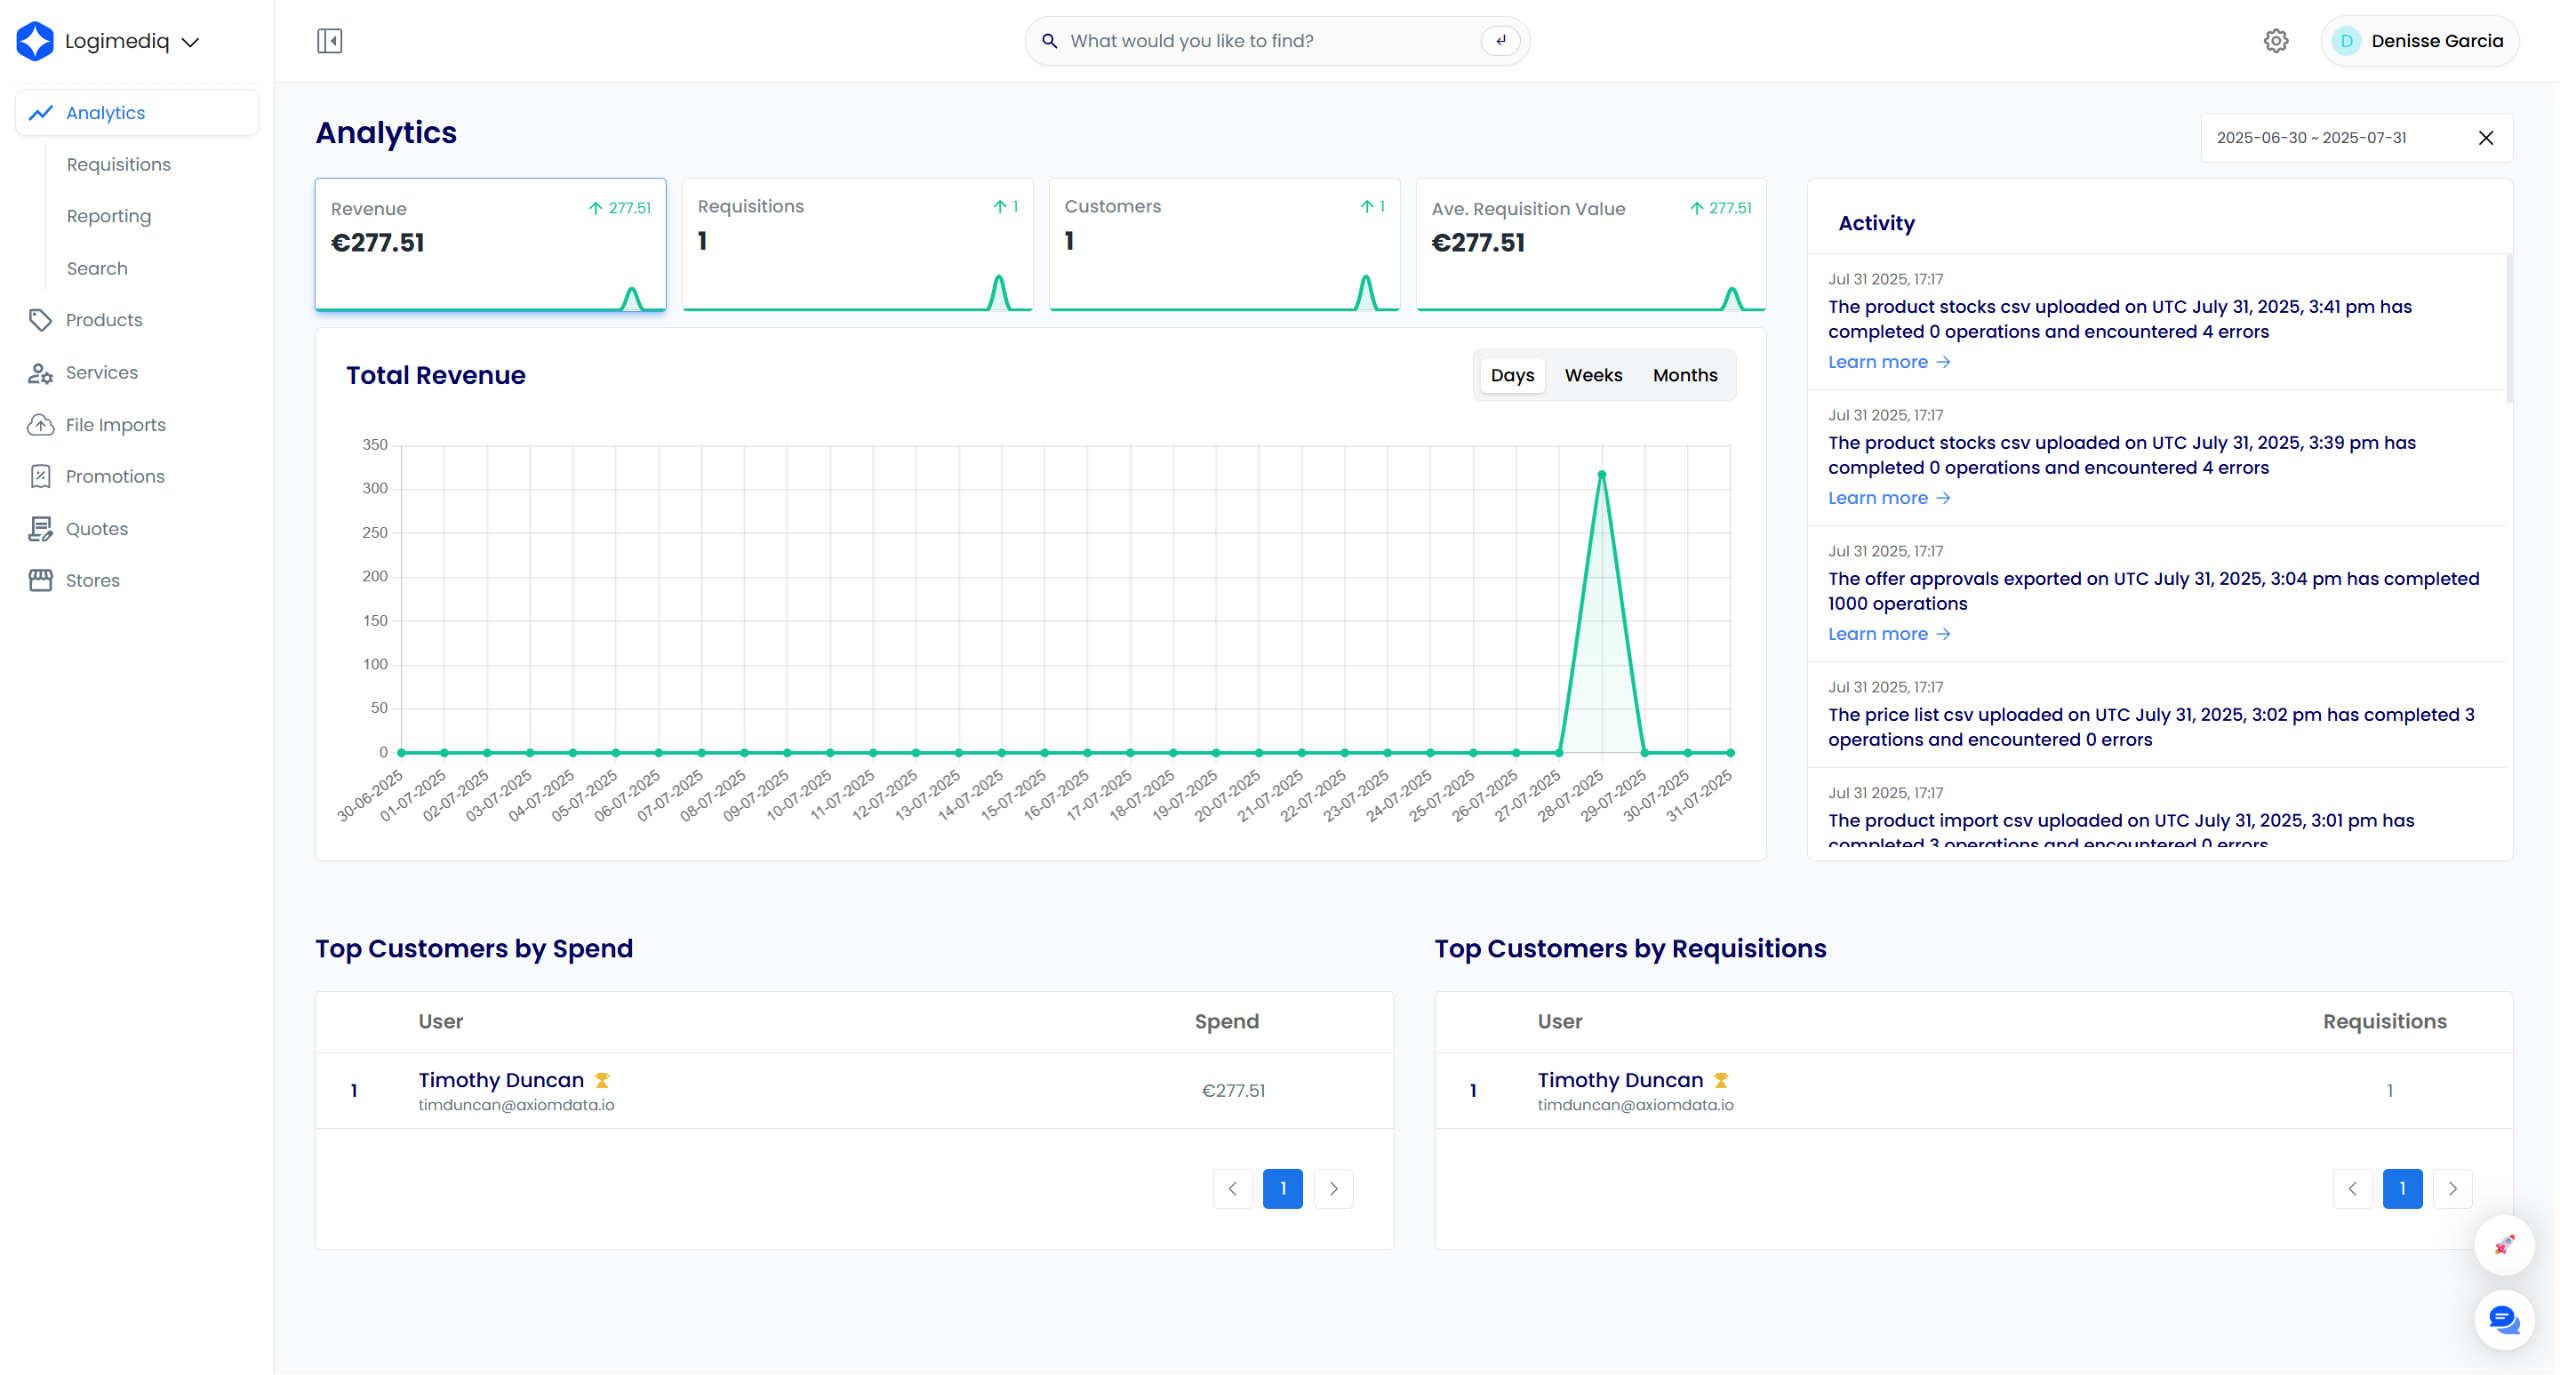Open the Quotes sidebar icon
Viewport: 2560px width, 1375px height.
click(x=40, y=529)
